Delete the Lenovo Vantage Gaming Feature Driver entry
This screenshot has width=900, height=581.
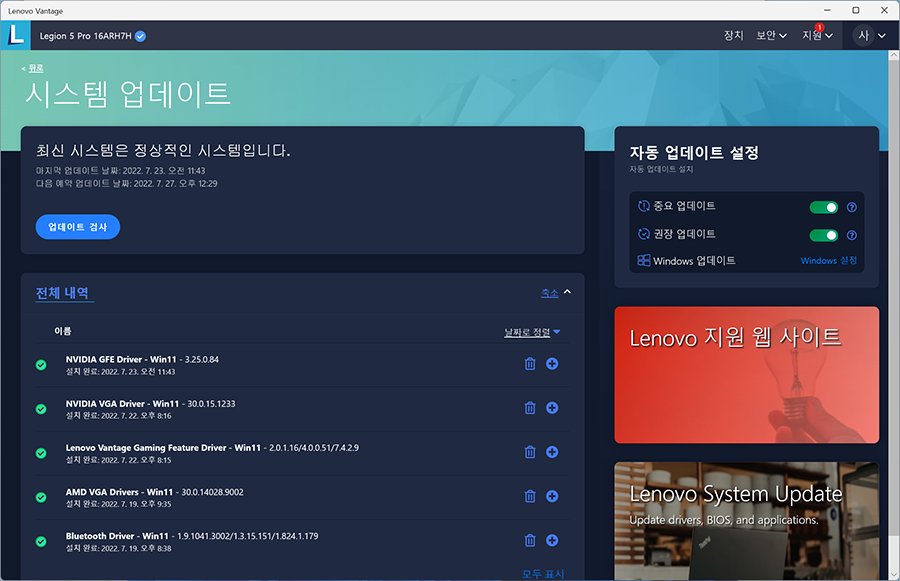530,452
